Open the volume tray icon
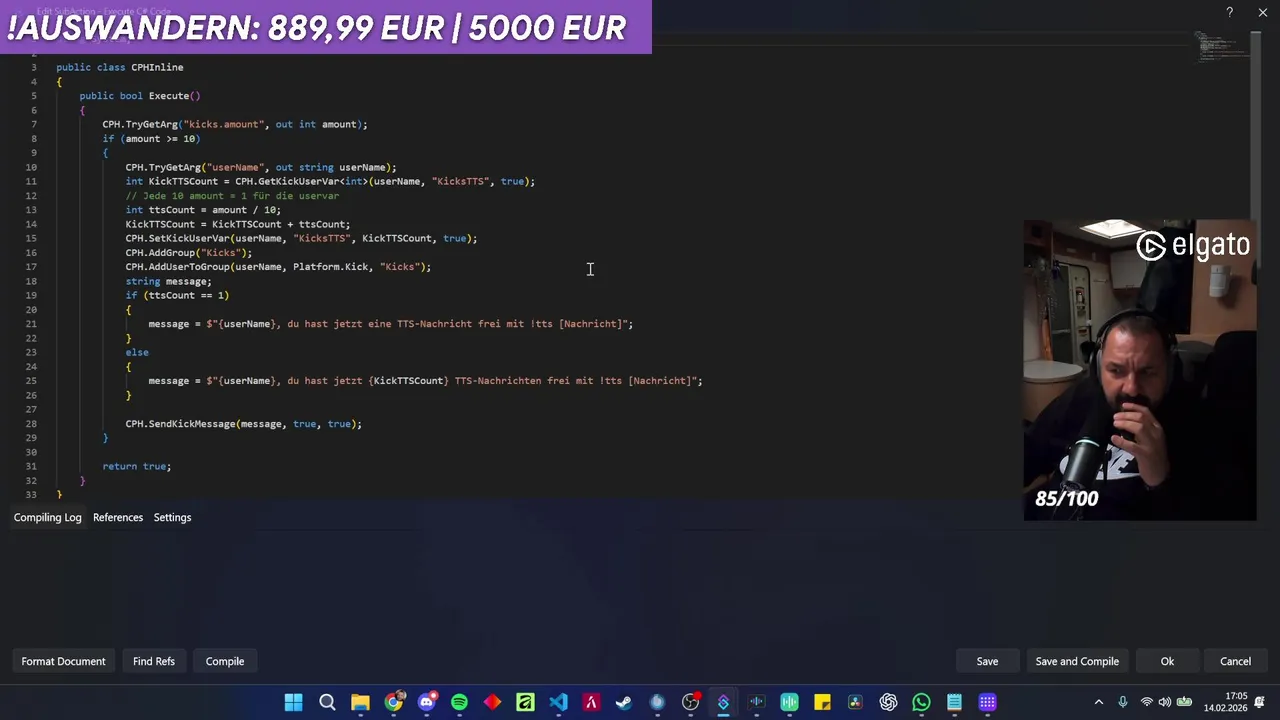 [1165, 702]
